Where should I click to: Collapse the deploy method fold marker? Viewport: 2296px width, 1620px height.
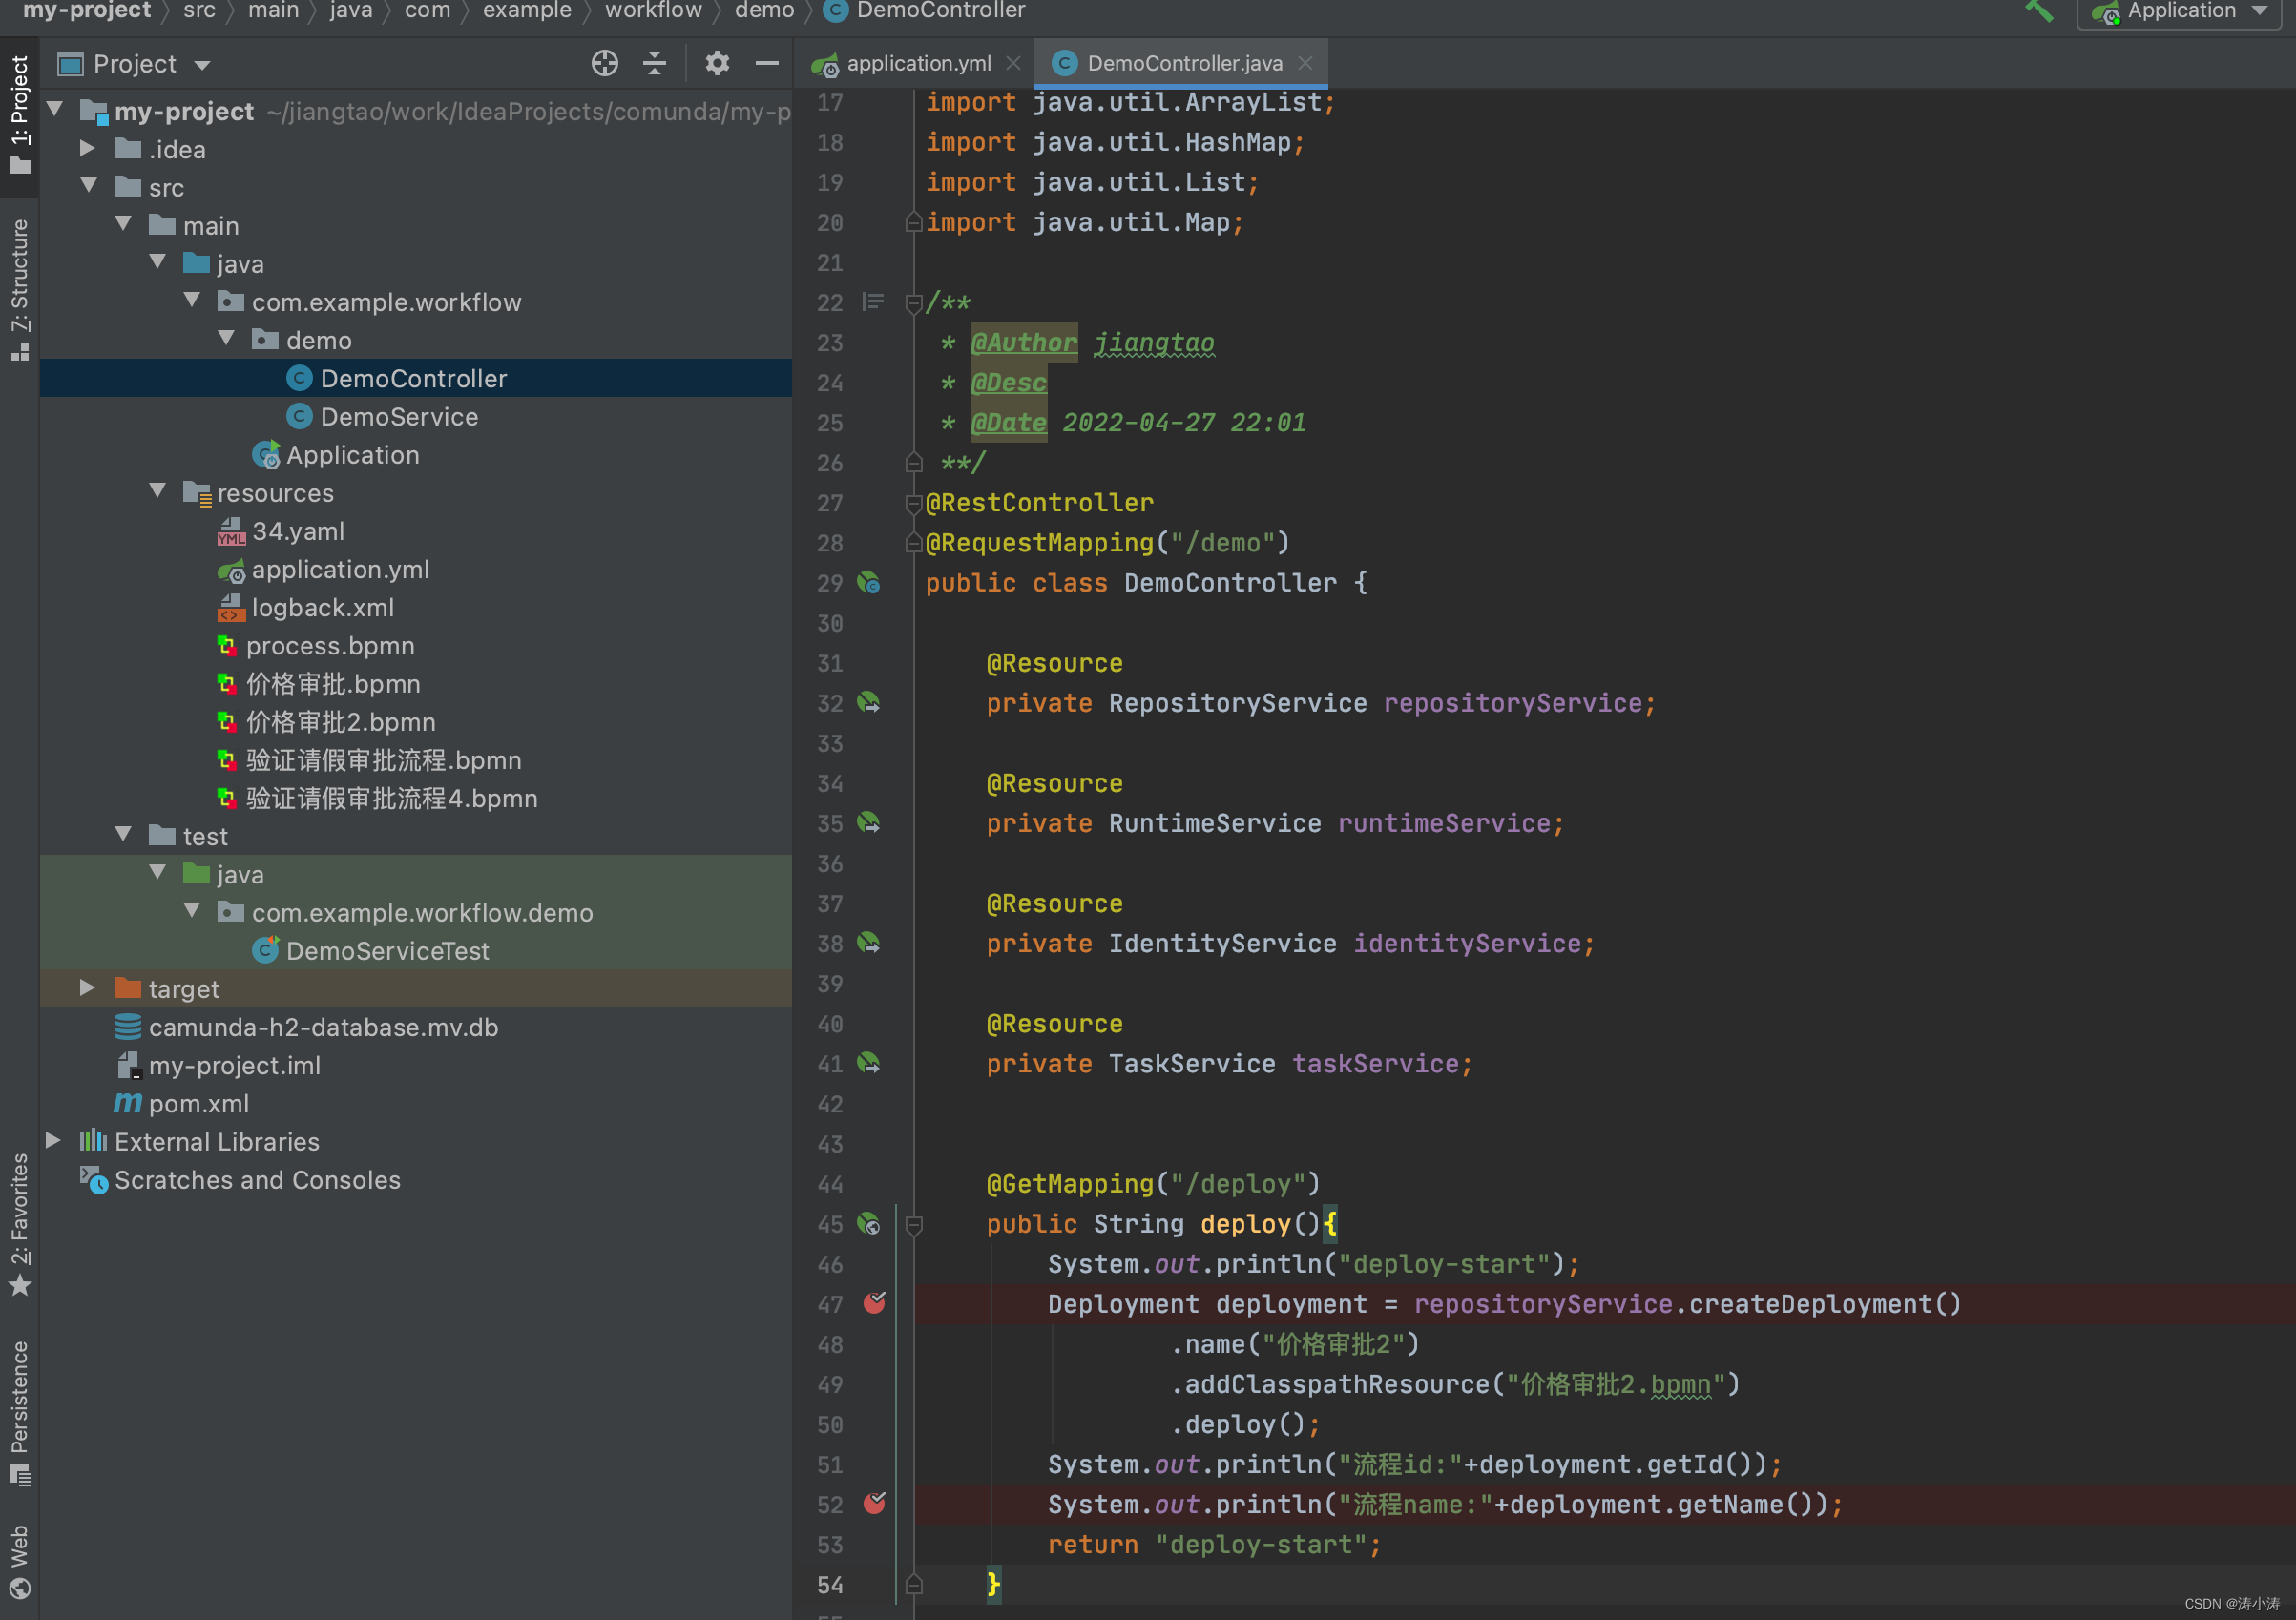point(913,1224)
